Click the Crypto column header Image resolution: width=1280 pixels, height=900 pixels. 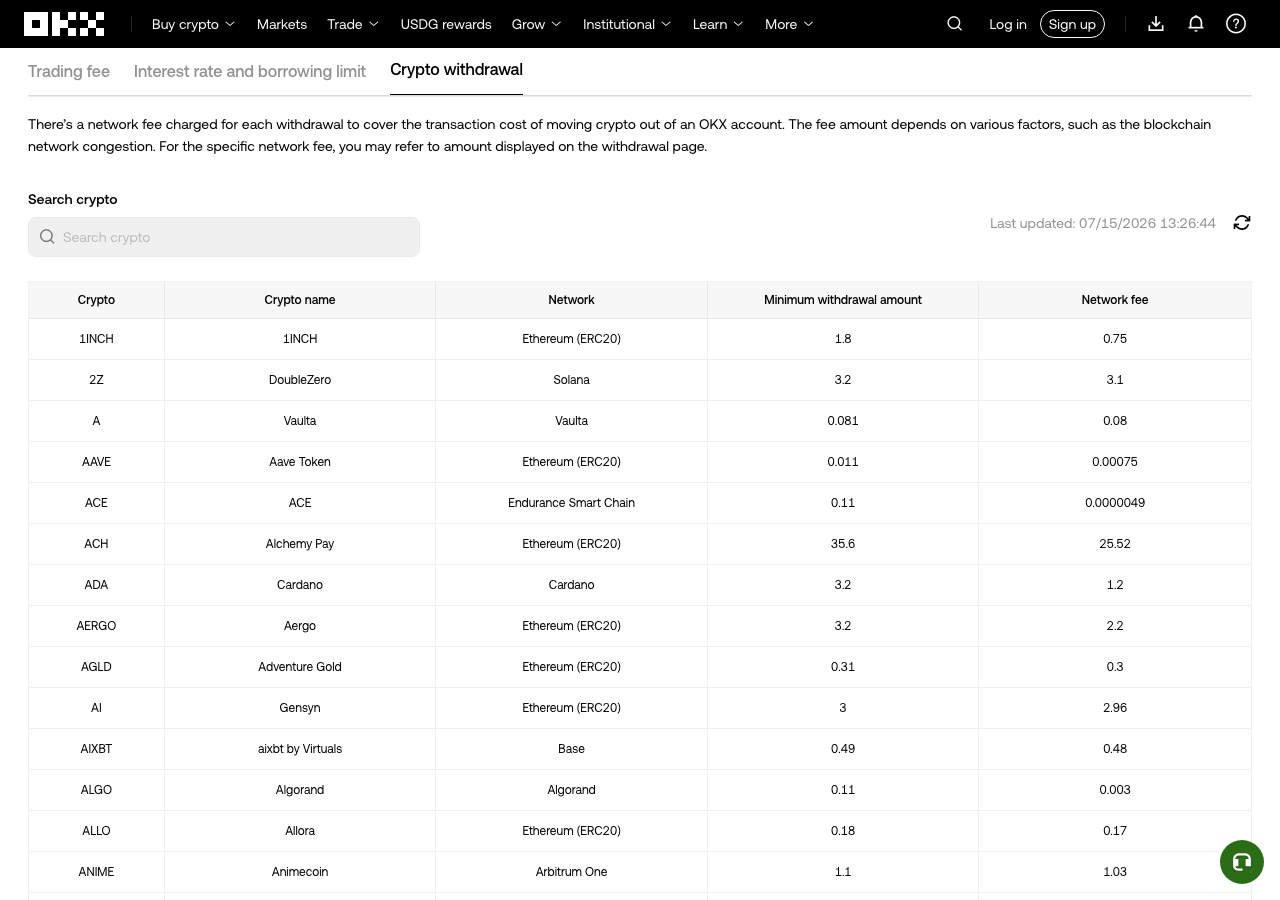[x=96, y=300]
